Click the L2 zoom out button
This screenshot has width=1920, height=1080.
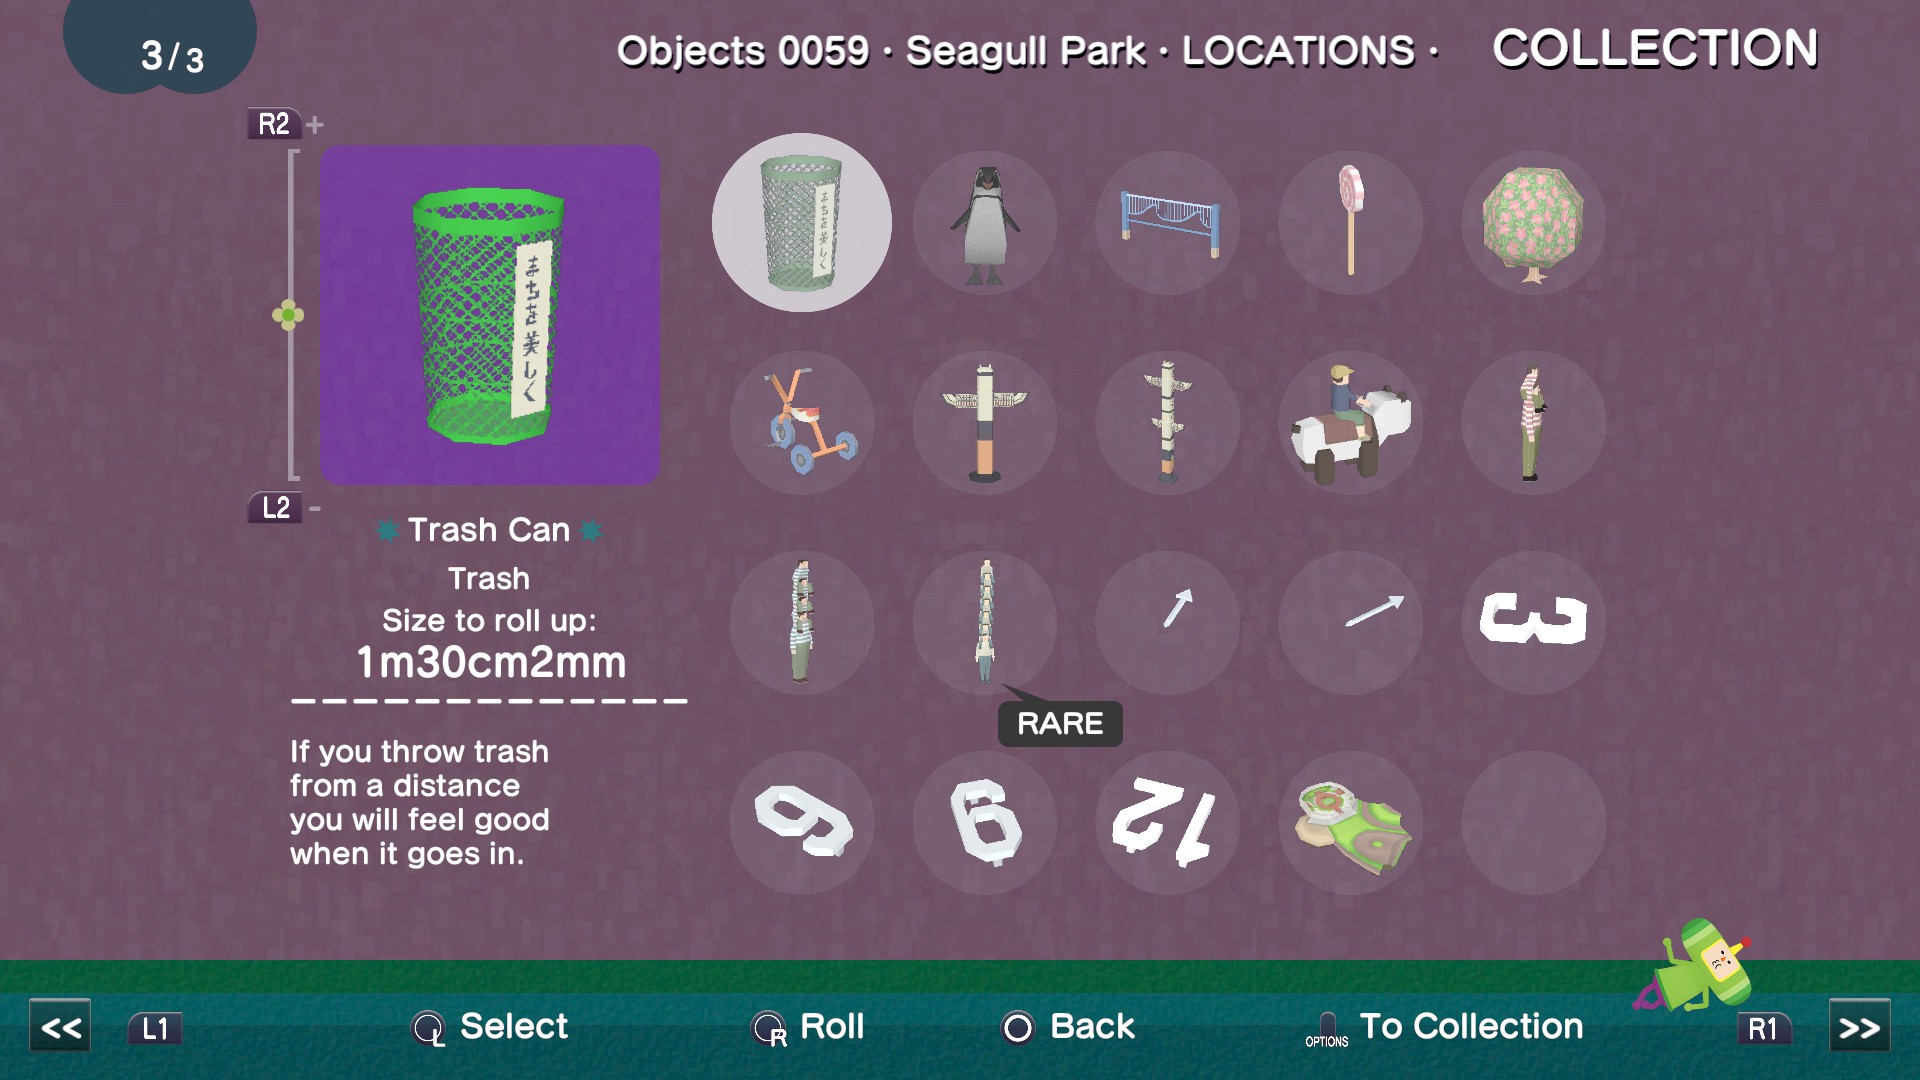tap(275, 508)
